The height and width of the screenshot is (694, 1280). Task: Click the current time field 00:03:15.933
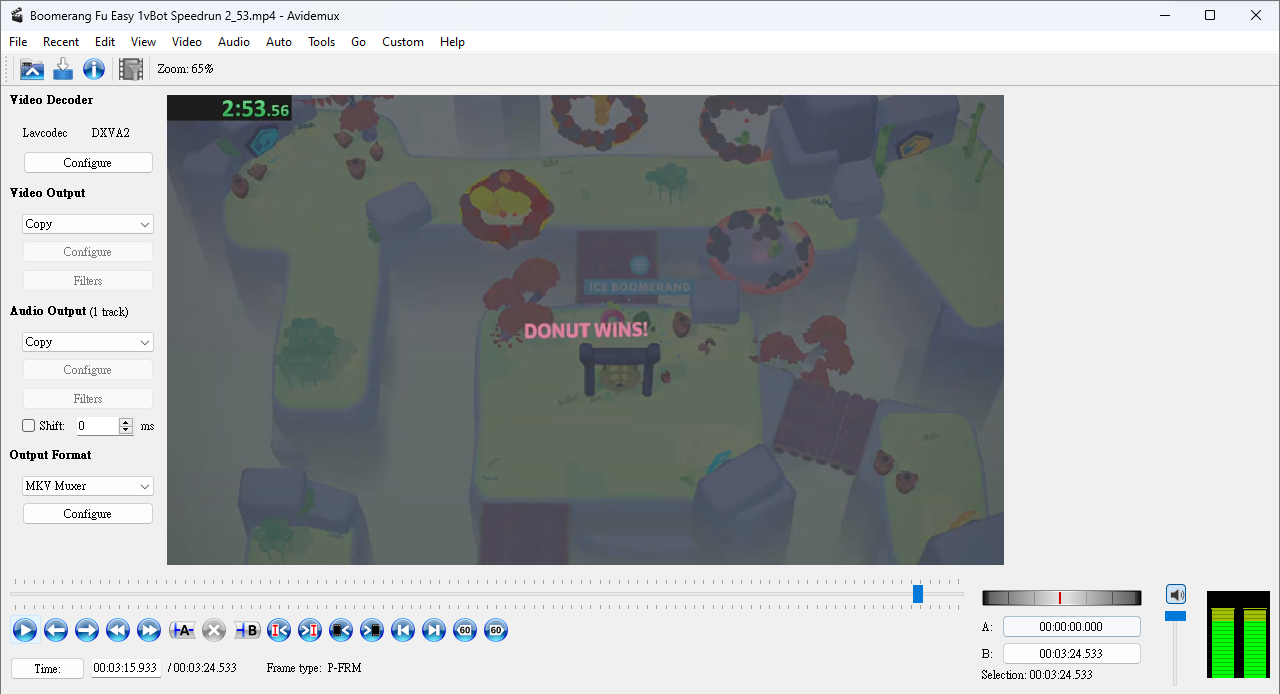(126, 668)
